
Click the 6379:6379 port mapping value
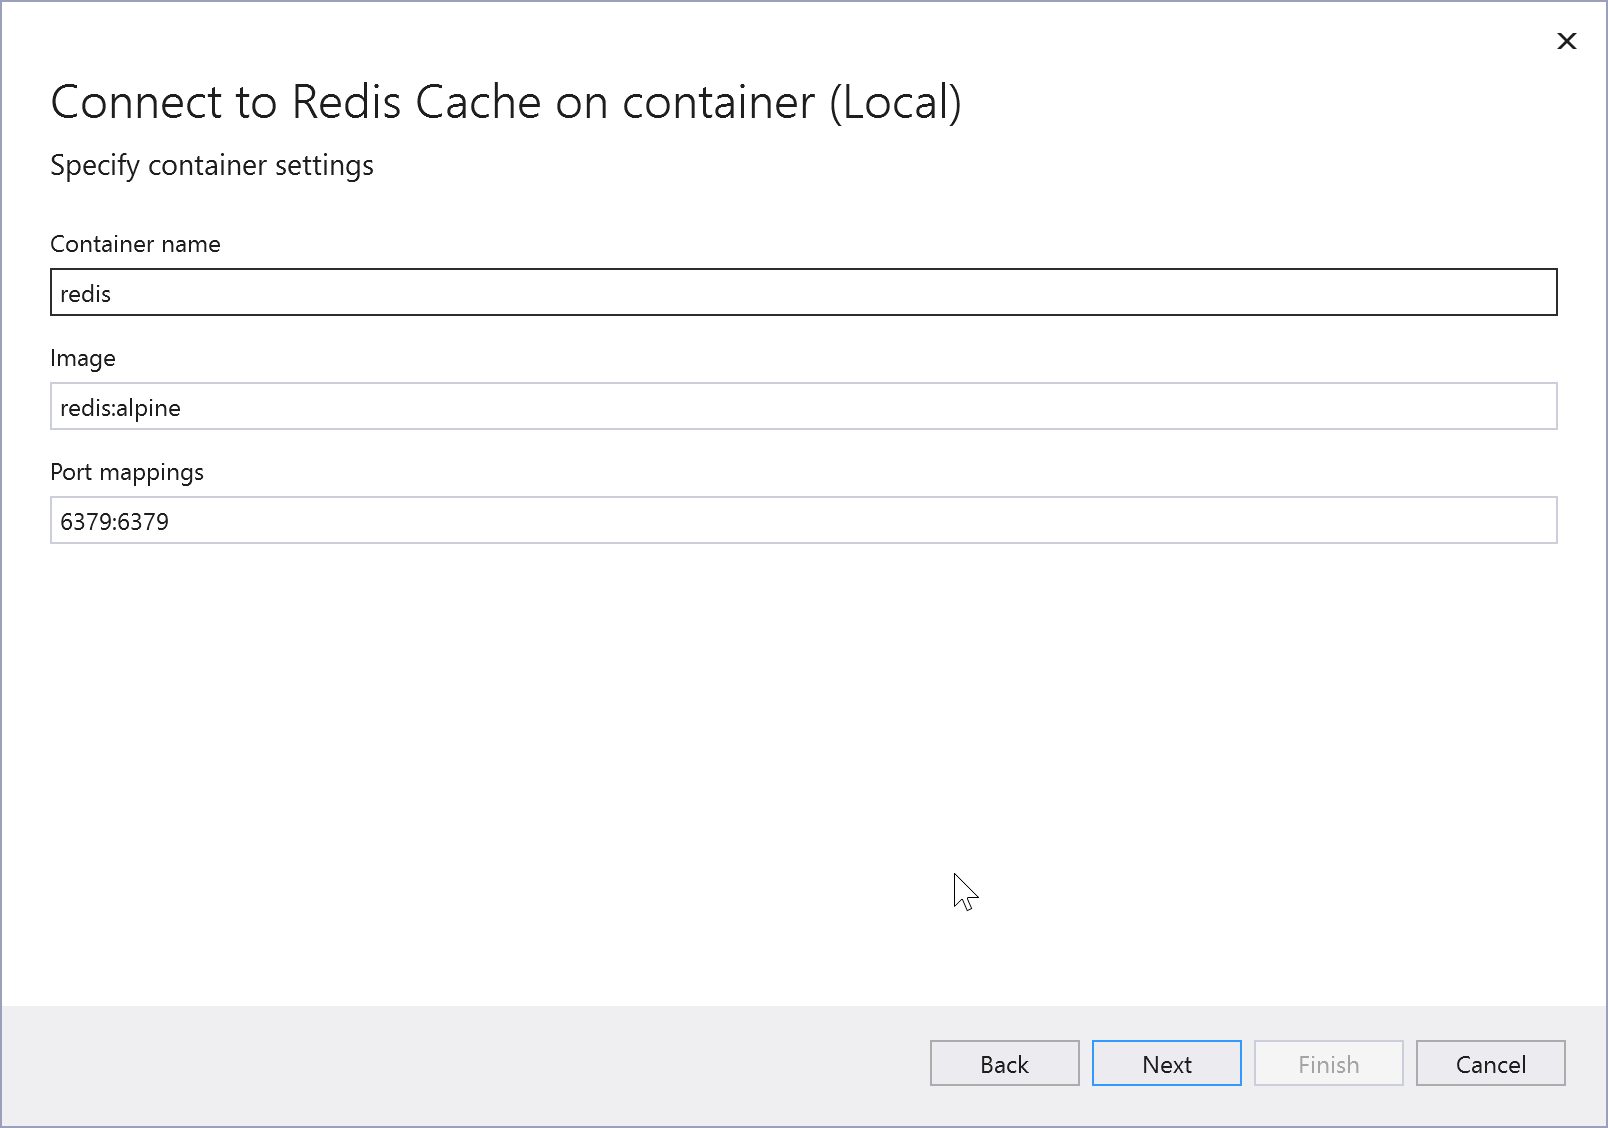(116, 521)
